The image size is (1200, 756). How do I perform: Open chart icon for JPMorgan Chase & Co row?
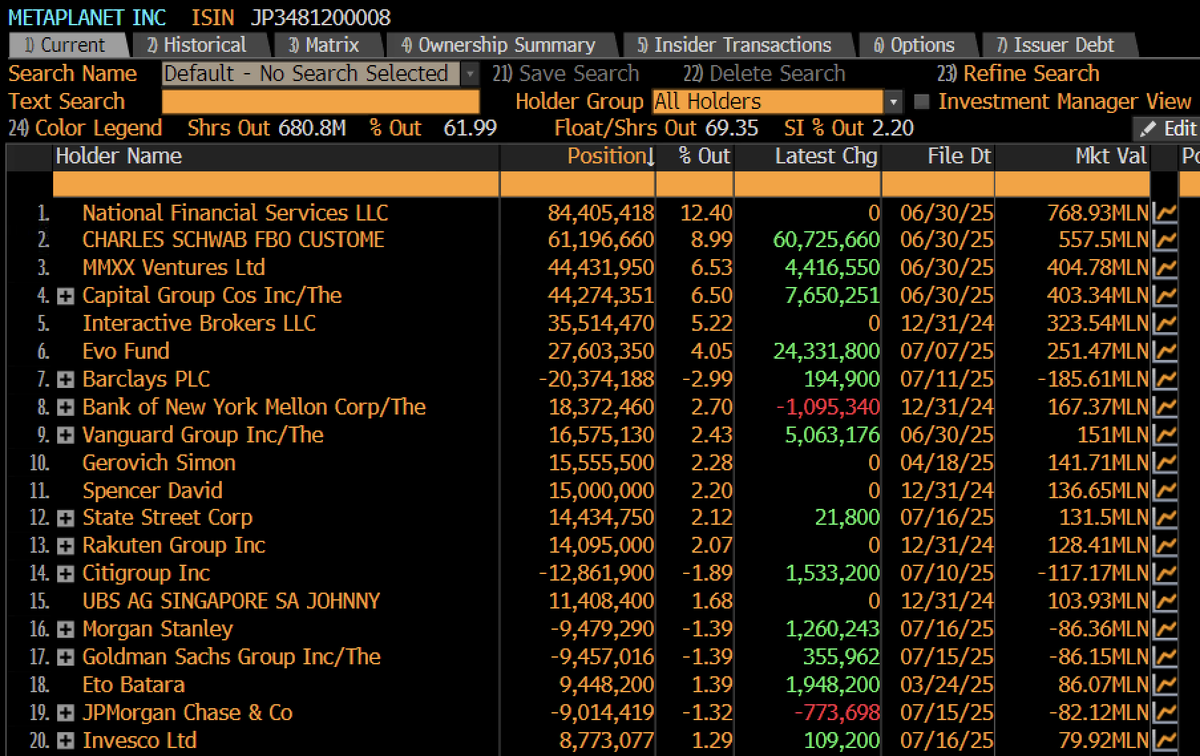pos(1164,713)
